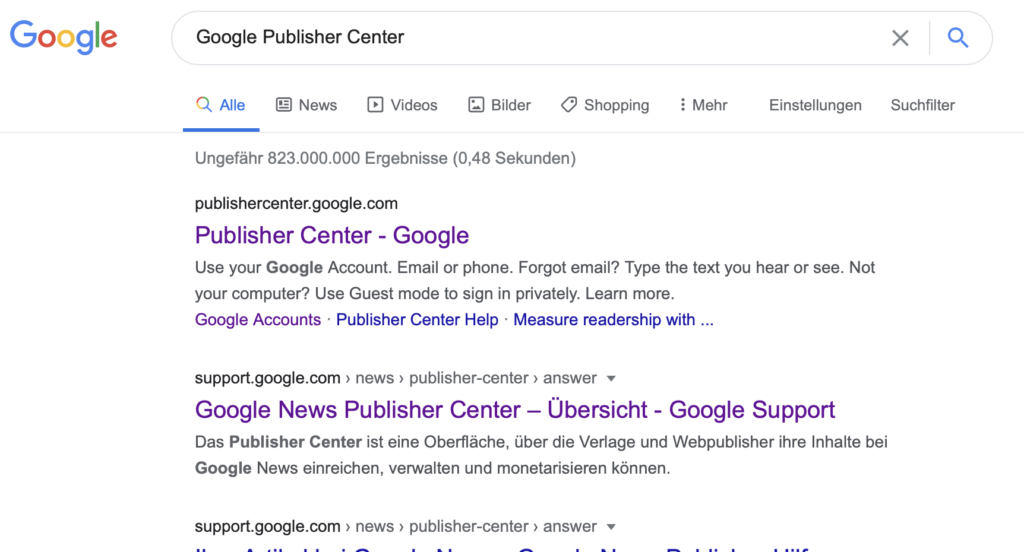Open the Mehr dropdown menu
Screen dimensions: 1024x552
point(703,105)
